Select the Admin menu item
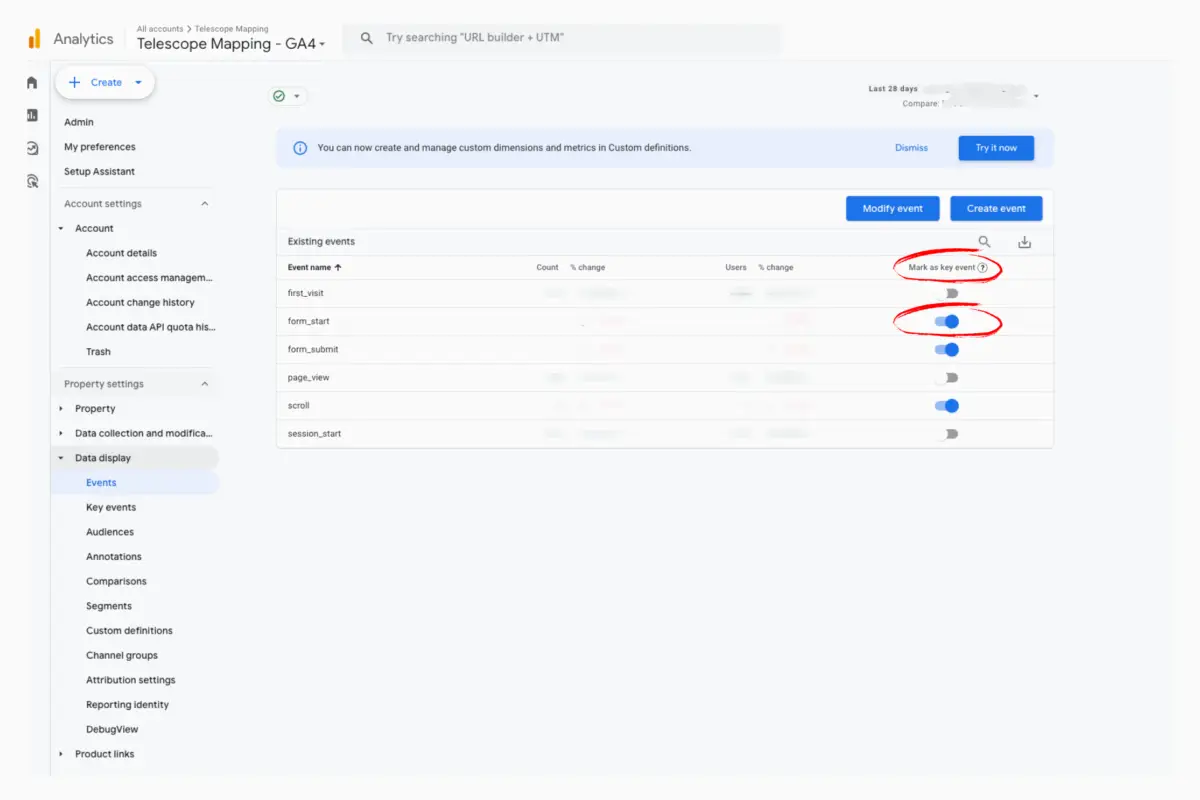This screenshot has height=800, width=1200. tap(79, 122)
